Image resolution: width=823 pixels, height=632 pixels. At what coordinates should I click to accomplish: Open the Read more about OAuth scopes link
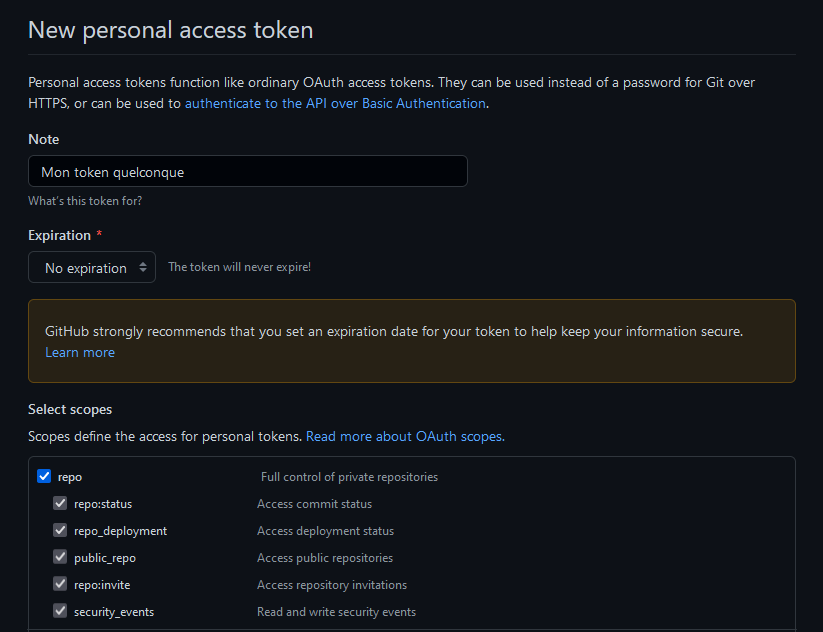coord(405,437)
